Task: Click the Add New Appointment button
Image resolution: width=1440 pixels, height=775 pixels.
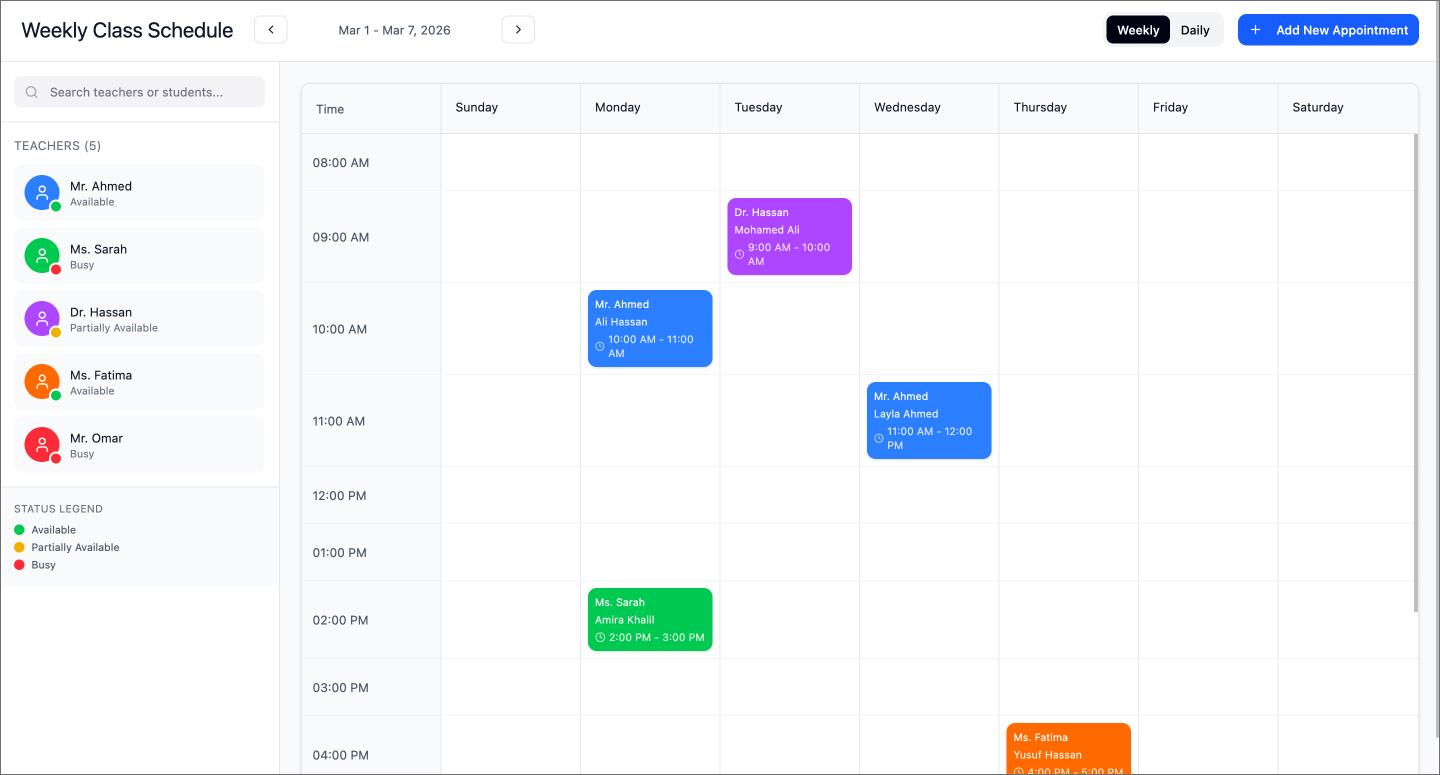Action: [x=1328, y=30]
